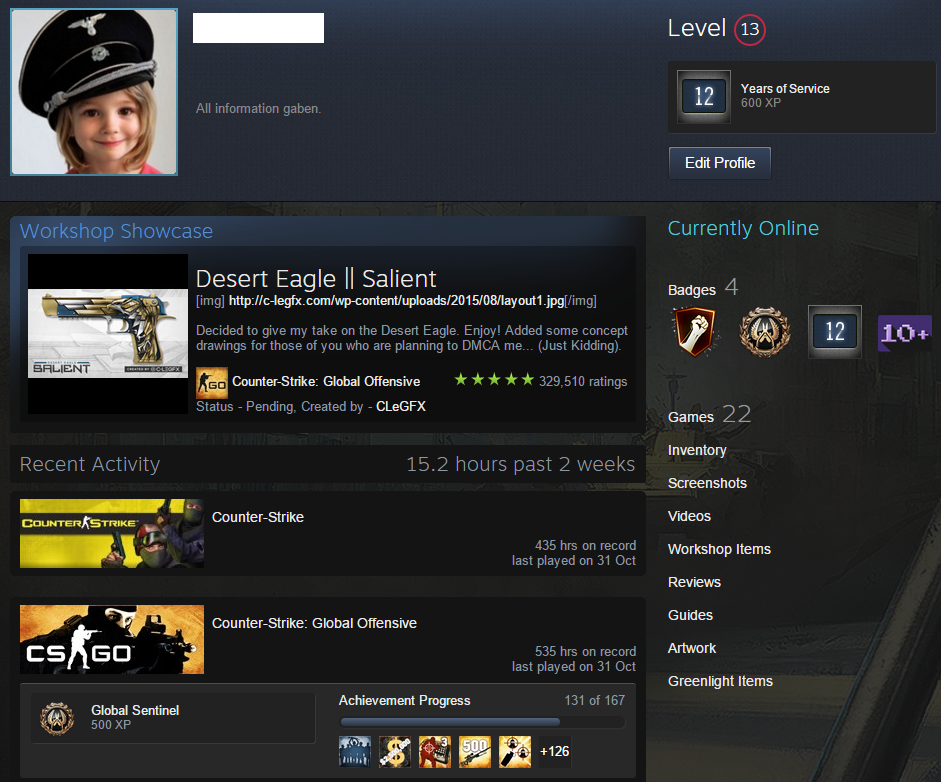The width and height of the screenshot is (941, 782).
Task: Open the Greenlight Items link
Action: point(720,681)
